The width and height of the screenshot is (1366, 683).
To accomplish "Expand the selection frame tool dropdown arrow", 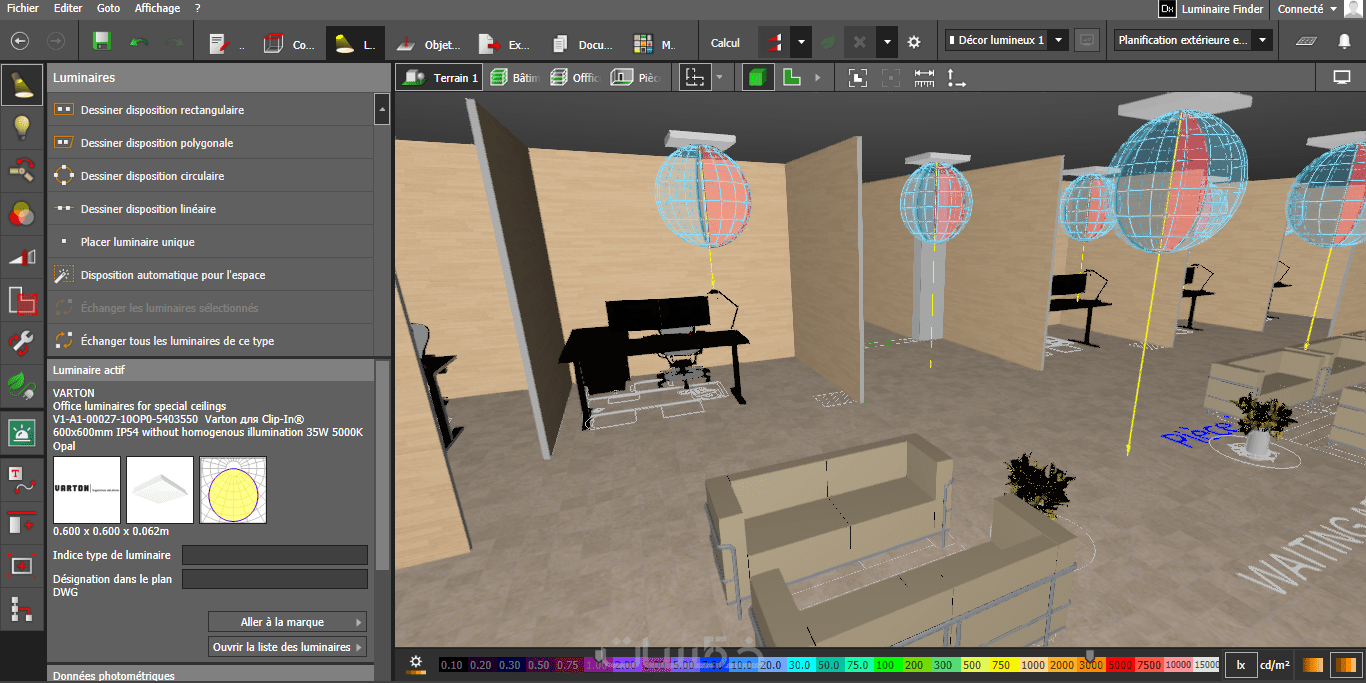I will point(719,77).
